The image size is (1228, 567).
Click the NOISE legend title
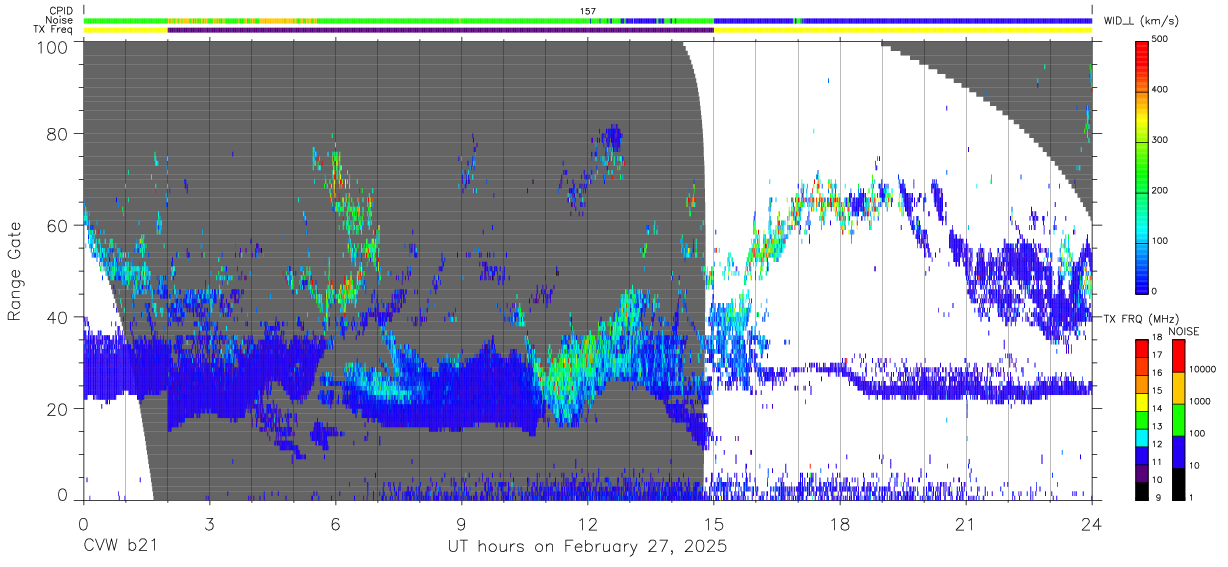coord(1185,331)
